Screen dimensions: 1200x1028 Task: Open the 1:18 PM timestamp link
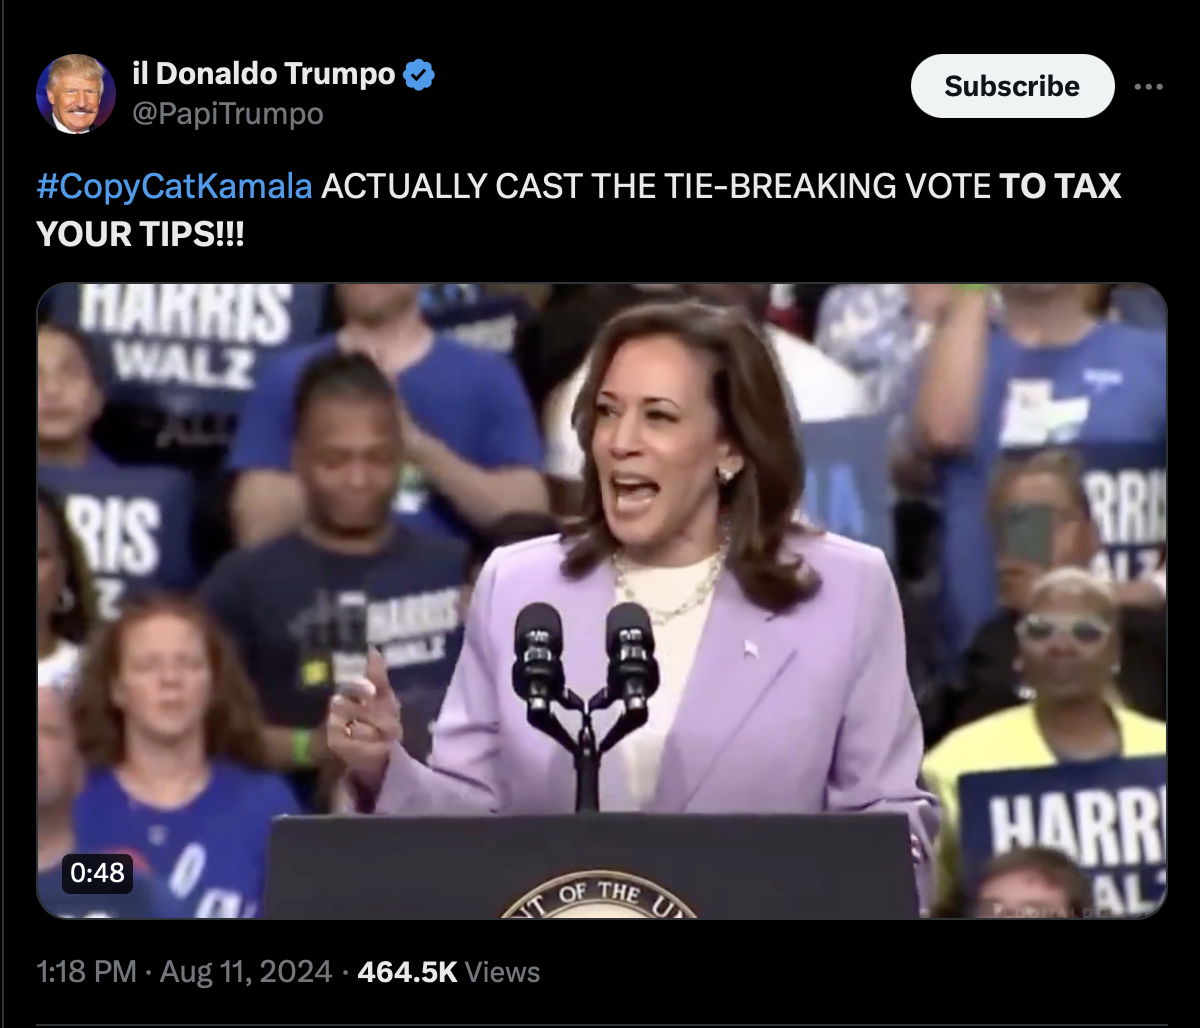pyautogui.click(x=86, y=971)
